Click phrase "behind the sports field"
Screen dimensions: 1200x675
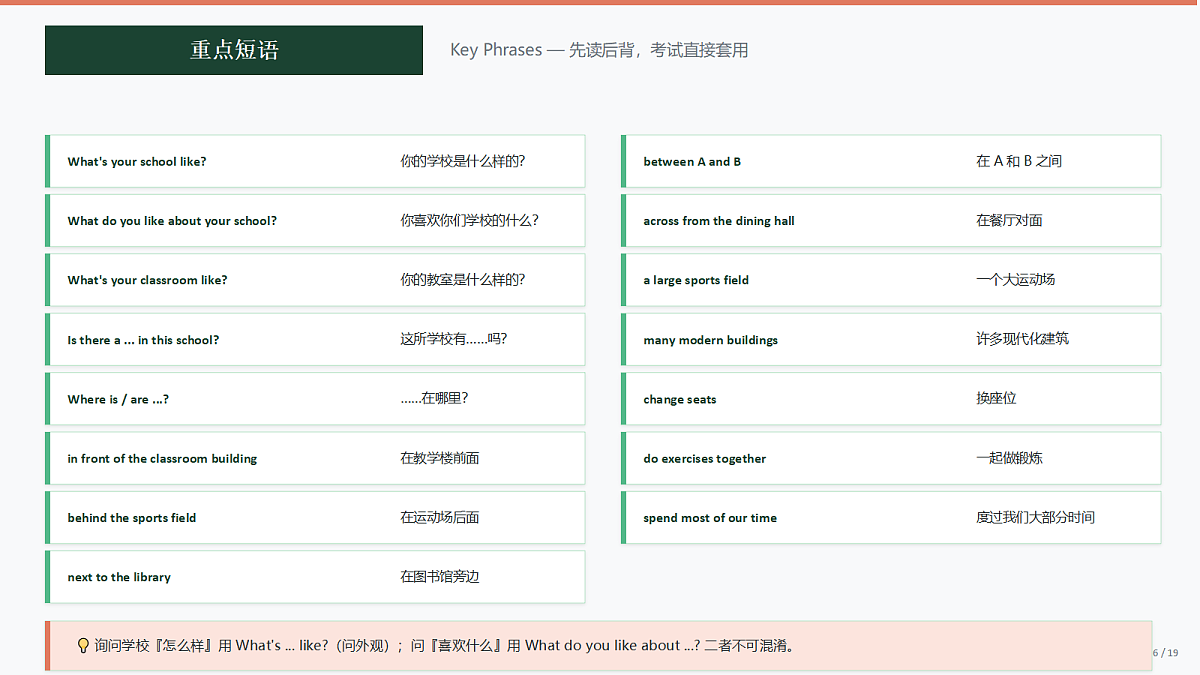[x=132, y=518]
